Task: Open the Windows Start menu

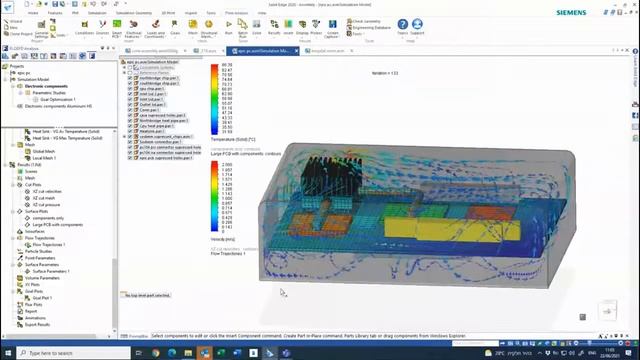Action: click(x=8, y=353)
